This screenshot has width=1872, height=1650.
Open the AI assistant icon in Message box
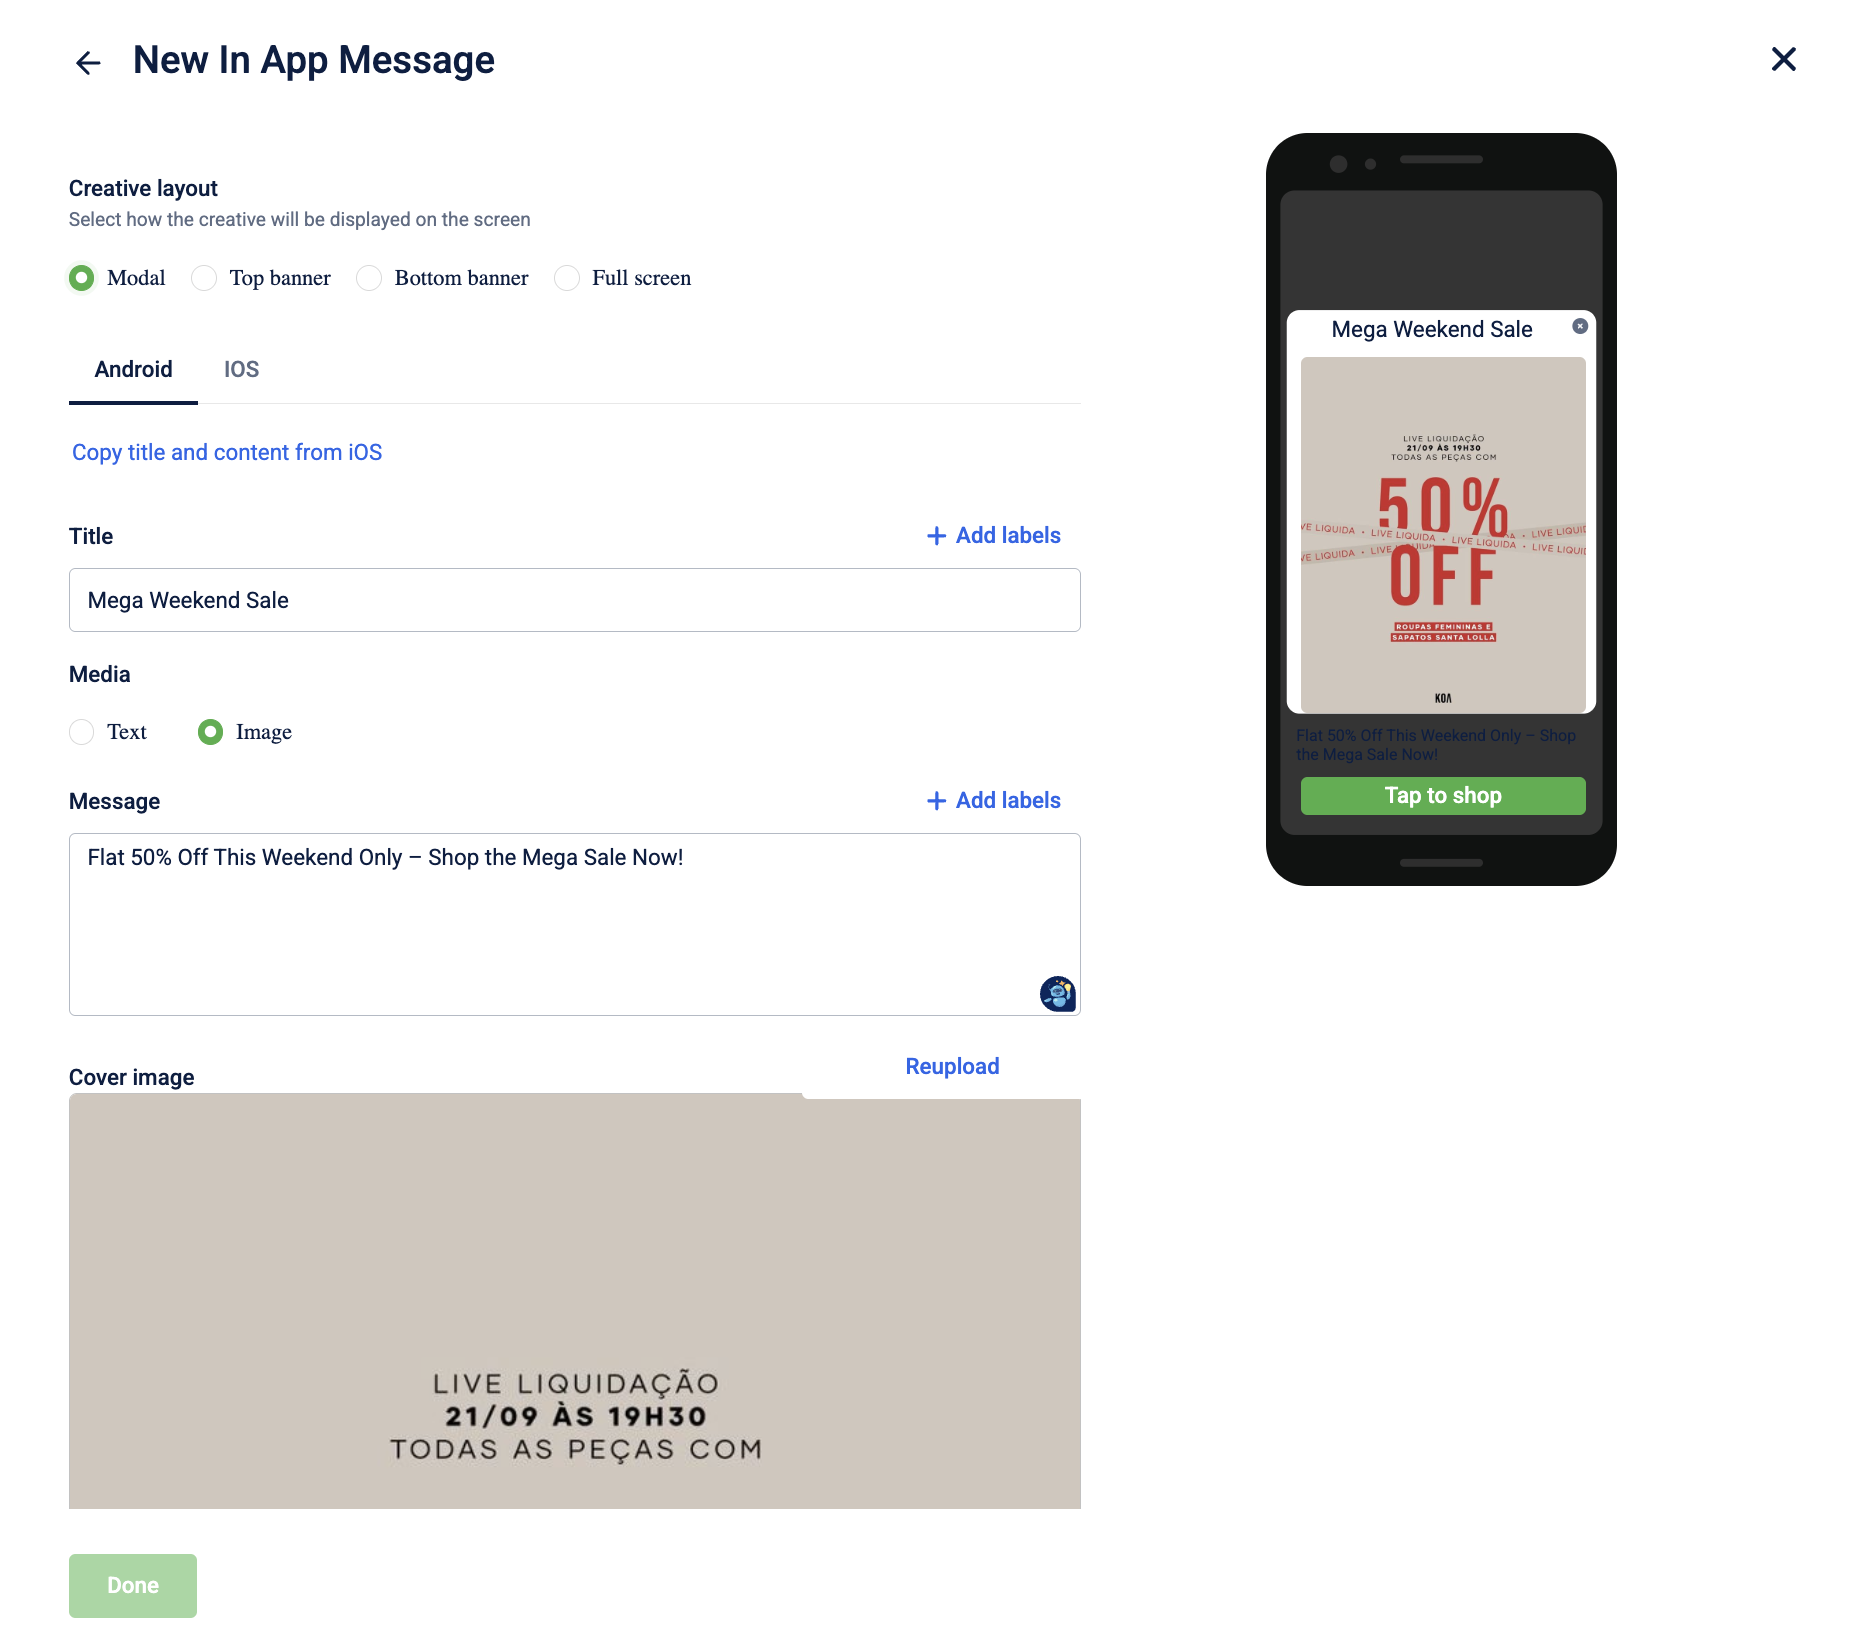pyautogui.click(x=1057, y=993)
